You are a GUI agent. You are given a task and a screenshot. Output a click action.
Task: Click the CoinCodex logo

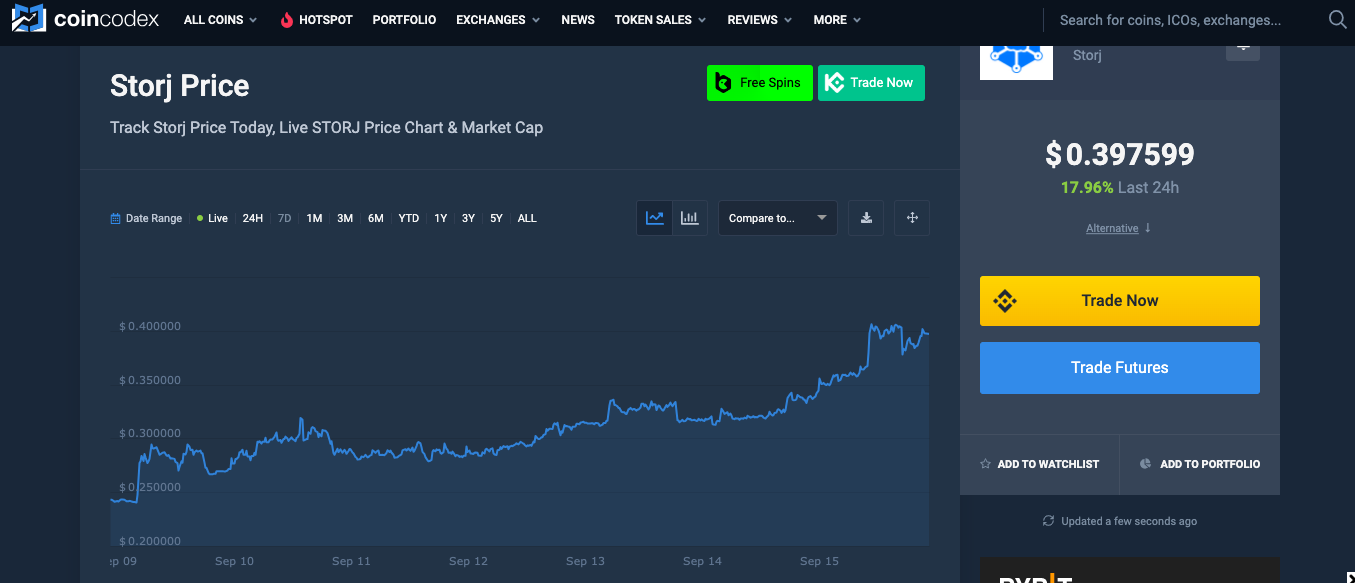coord(85,19)
